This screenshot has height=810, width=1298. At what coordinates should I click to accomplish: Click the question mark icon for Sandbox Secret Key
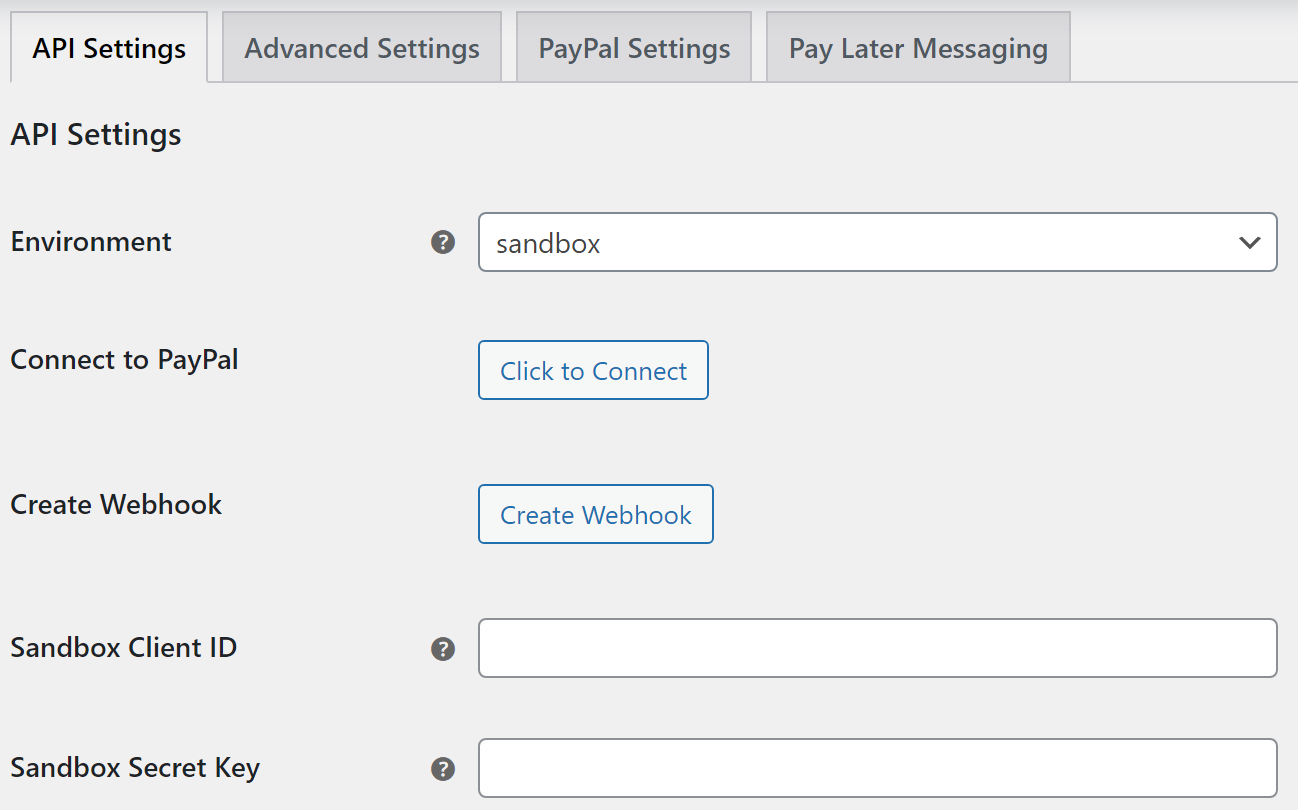443,769
